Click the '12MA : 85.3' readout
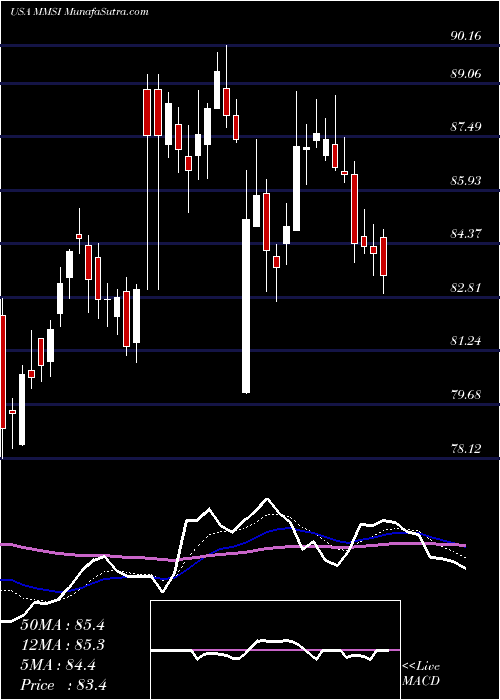500x700 pixels. tap(62, 645)
